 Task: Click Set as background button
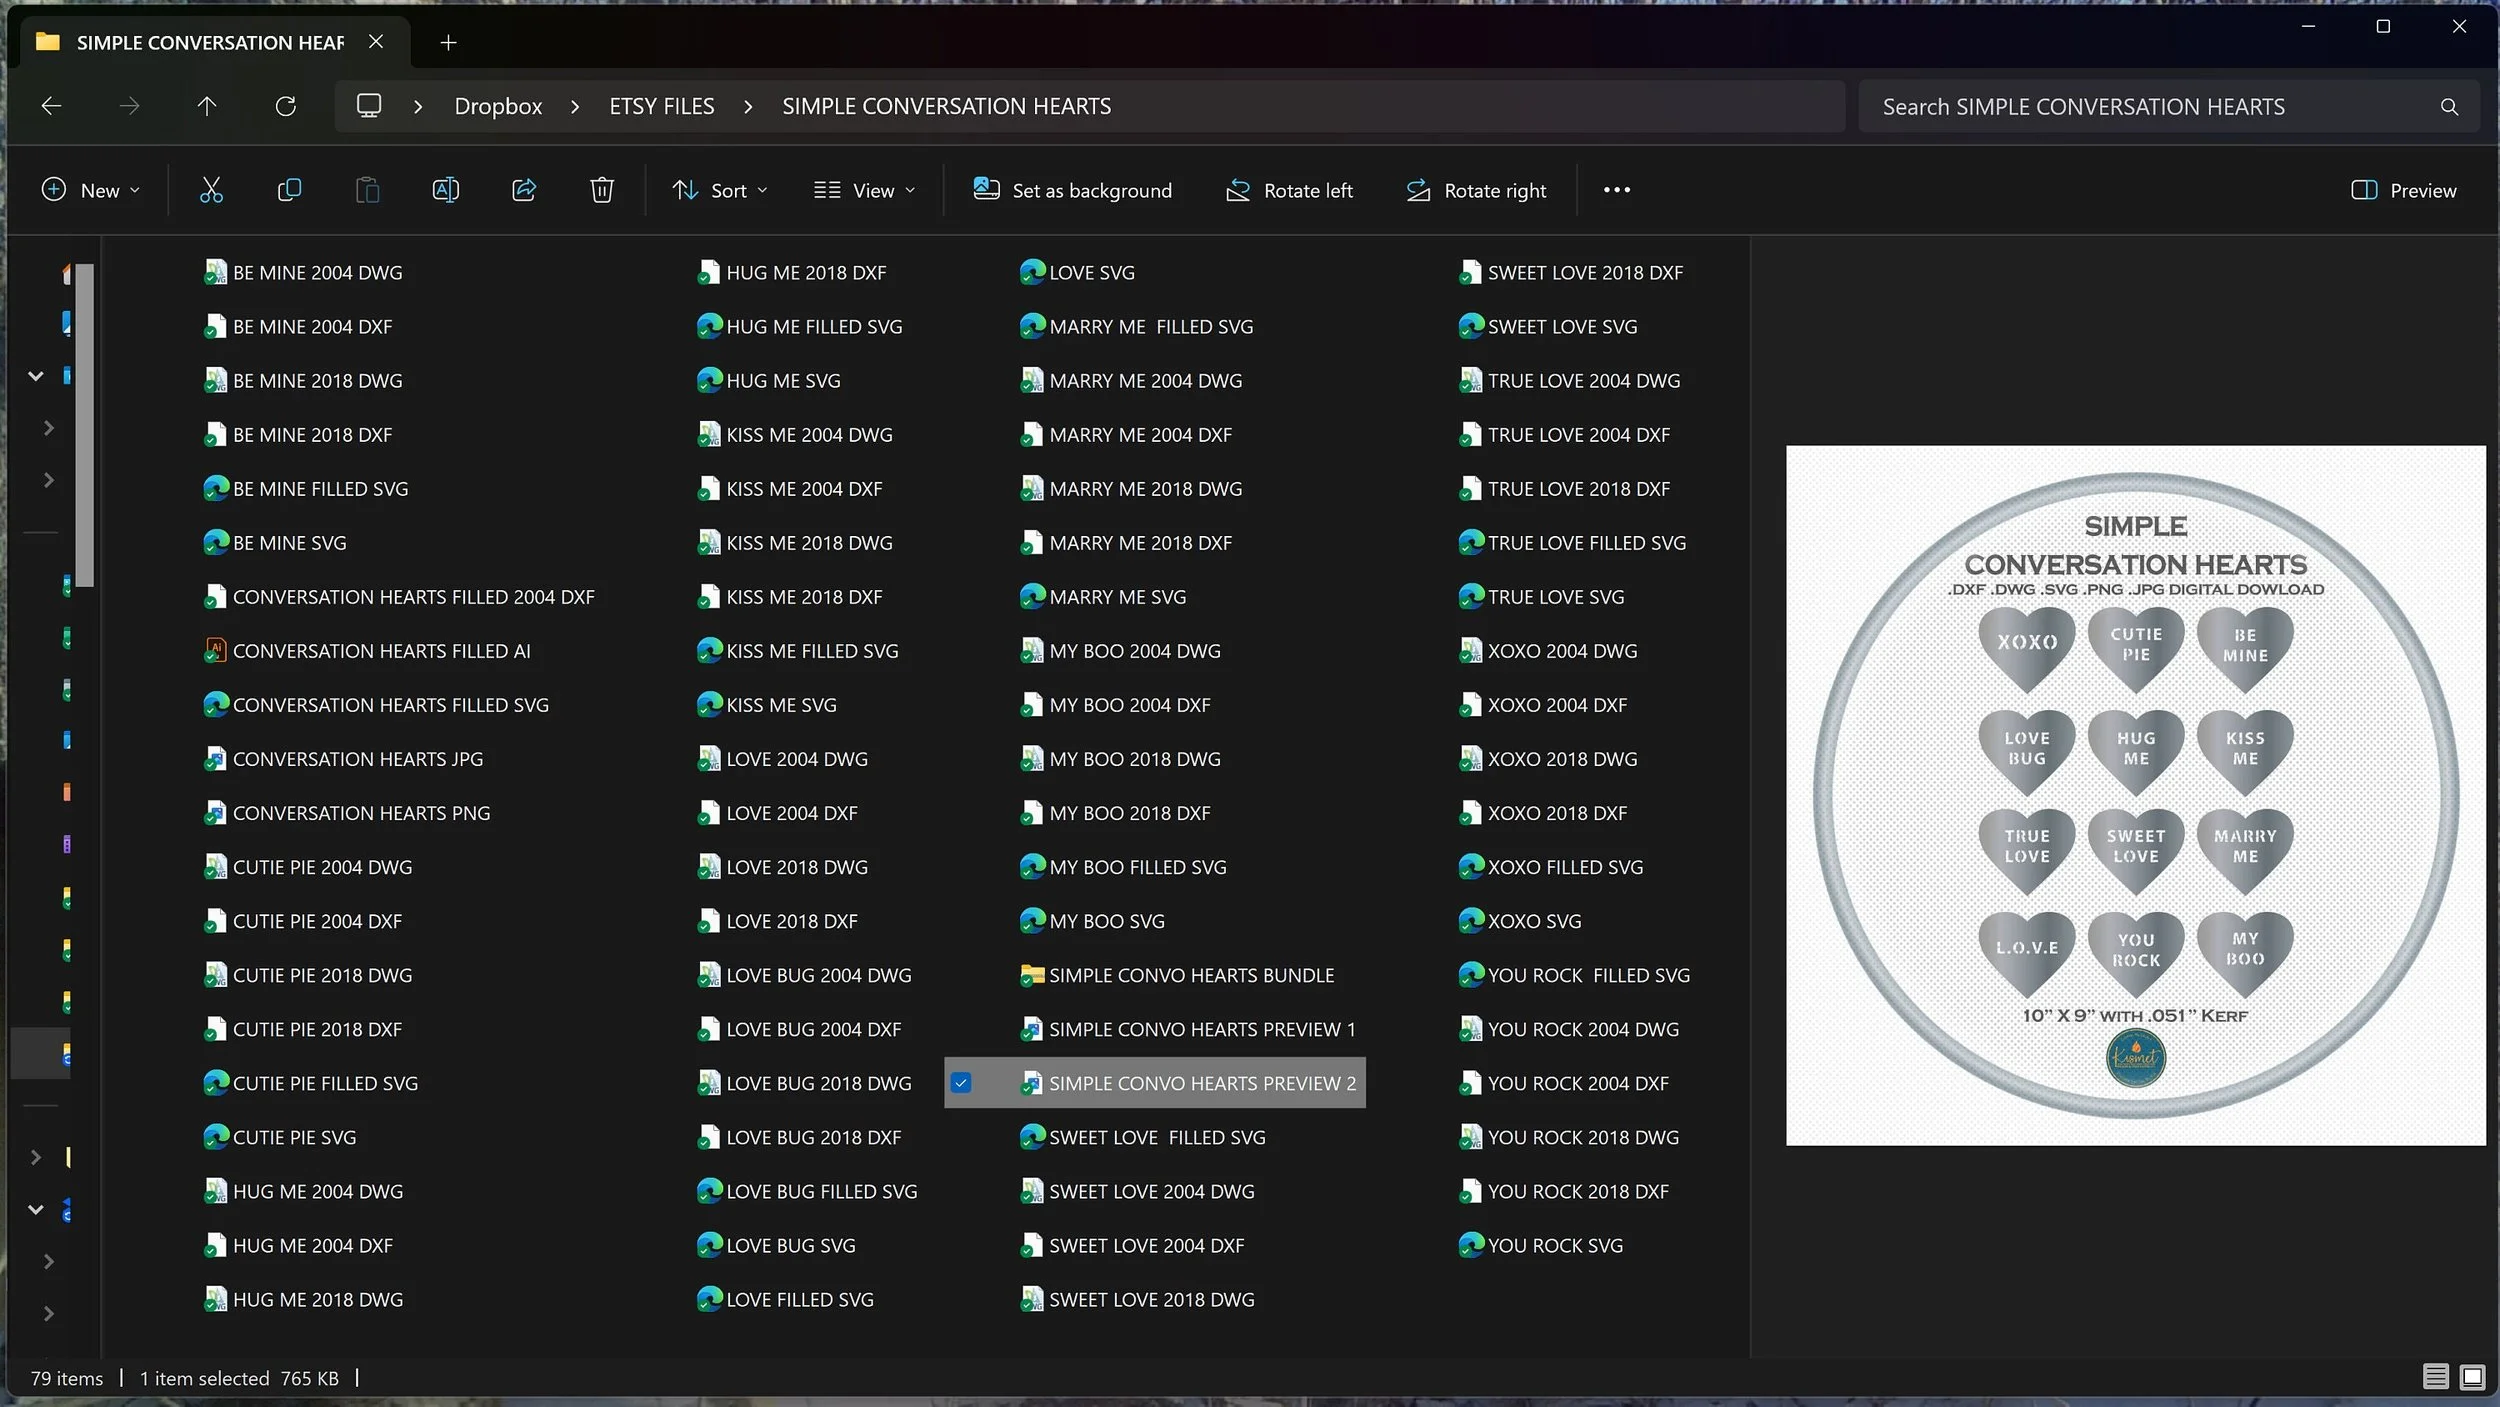click(x=1072, y=190)
